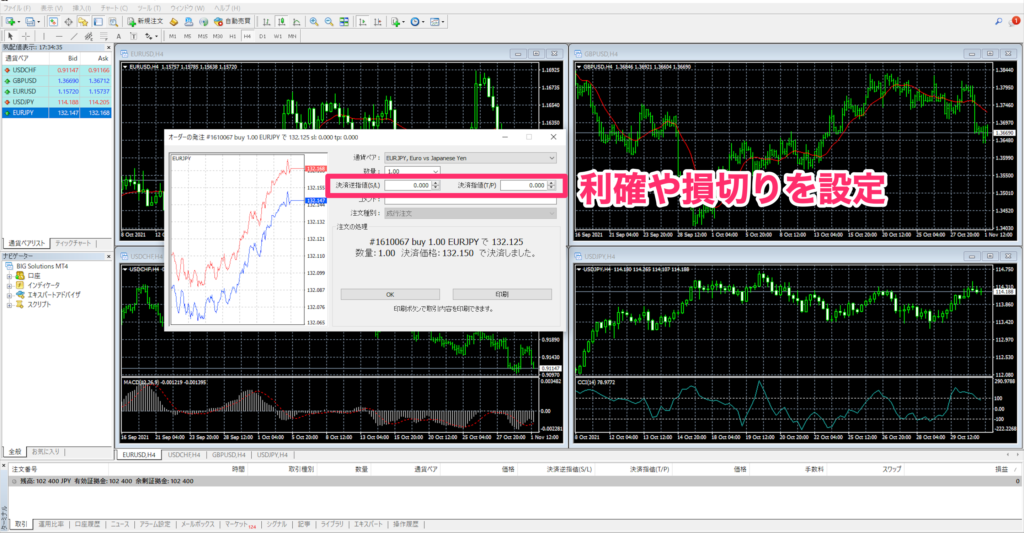Switch to ティックチャート tab
This screenshot has width=1024, height=533.
(73, 243)
